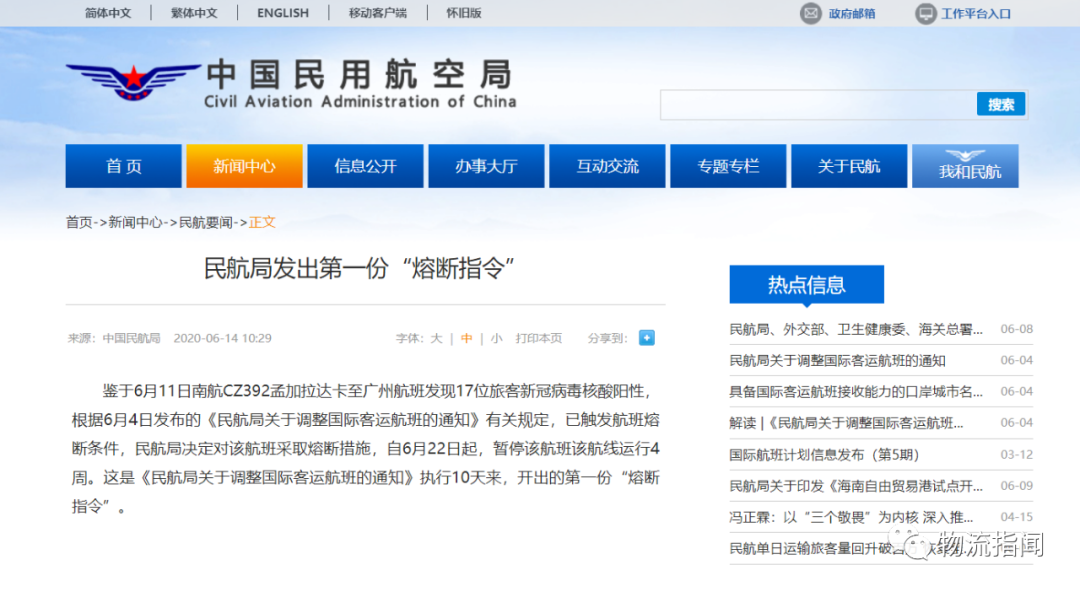
Task: Switch language to ENGLISH
Action: [x=283, y=13]
